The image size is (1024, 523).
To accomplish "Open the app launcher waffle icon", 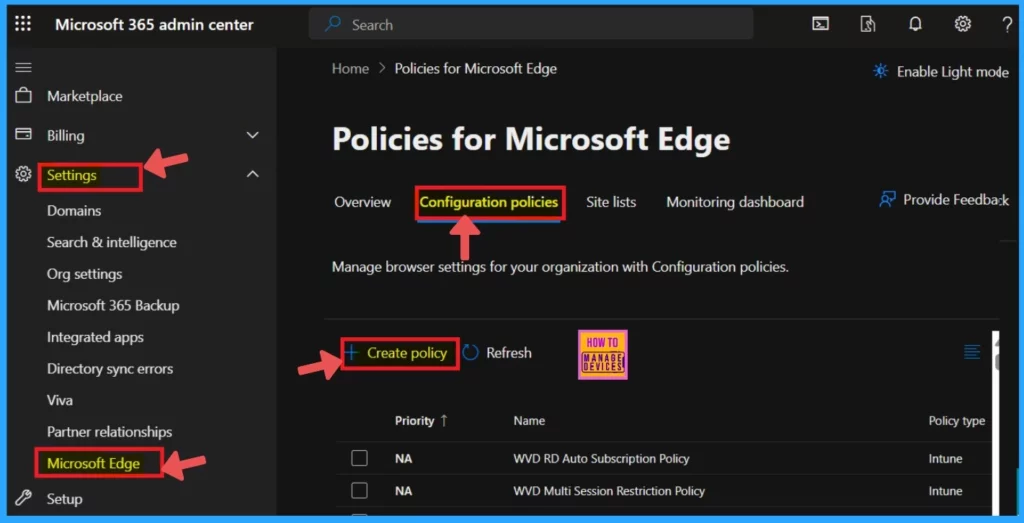I will tap(23, 25).
